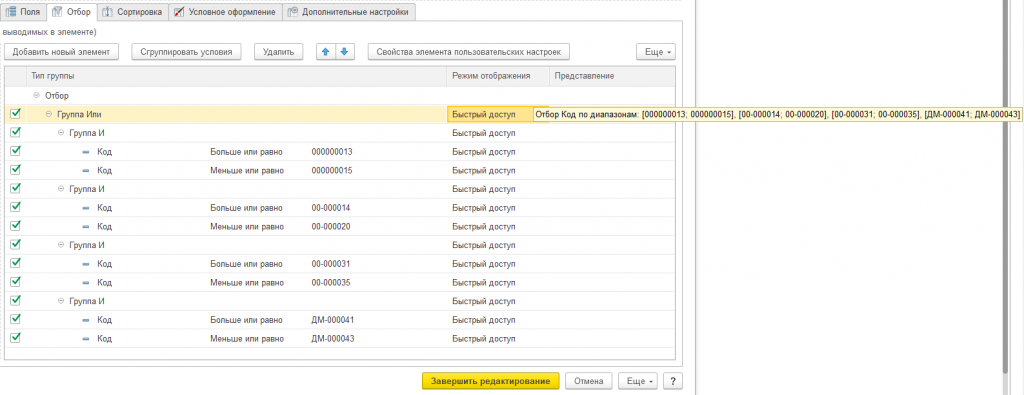Toggle checkbox for Код value ДМ-000041

click(16, 320)
